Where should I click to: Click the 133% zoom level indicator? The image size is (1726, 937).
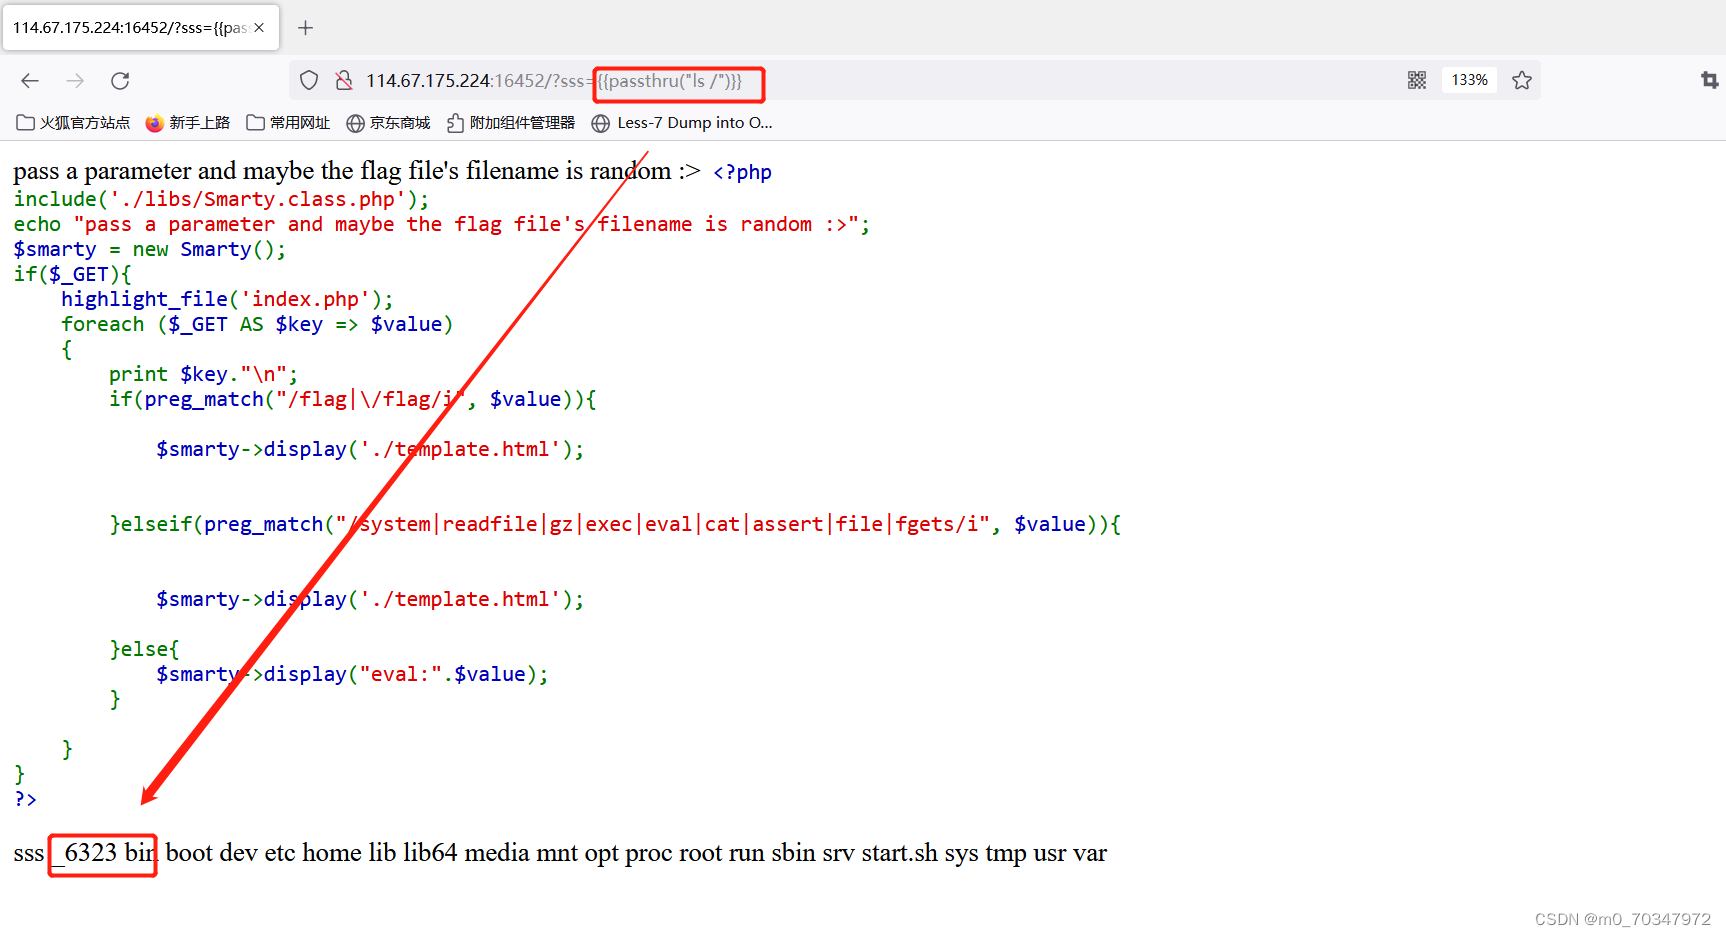click(1469, 79)
